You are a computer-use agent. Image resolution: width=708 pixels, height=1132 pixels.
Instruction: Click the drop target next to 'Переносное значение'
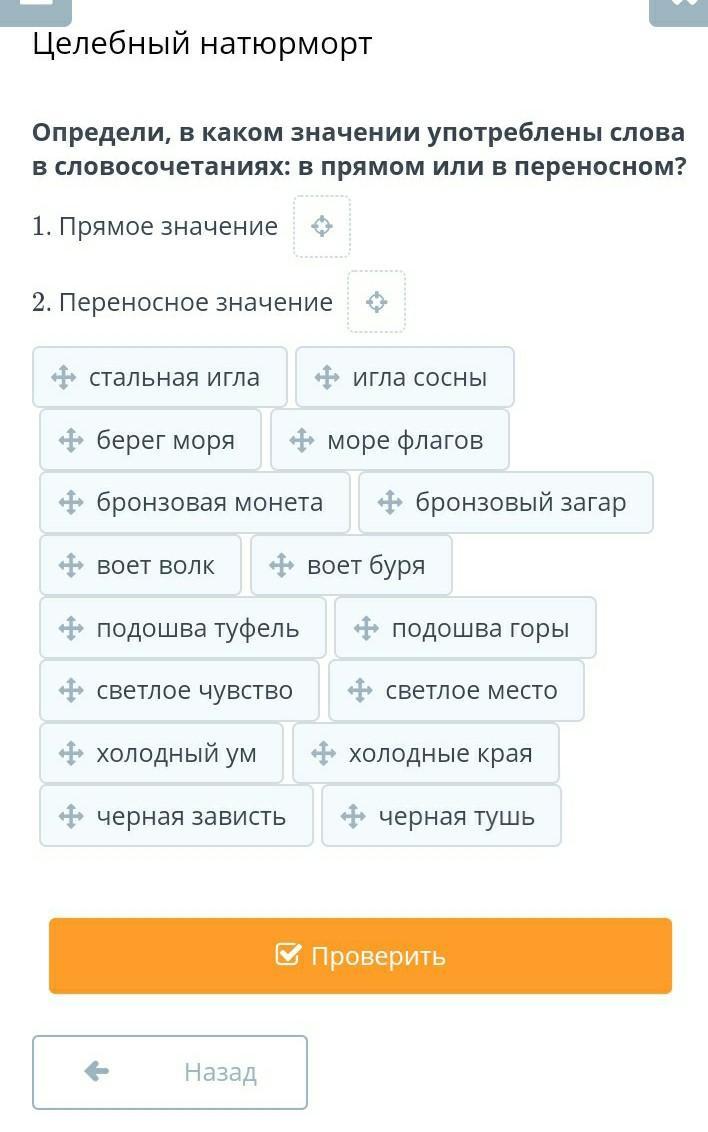coord(377,302)
